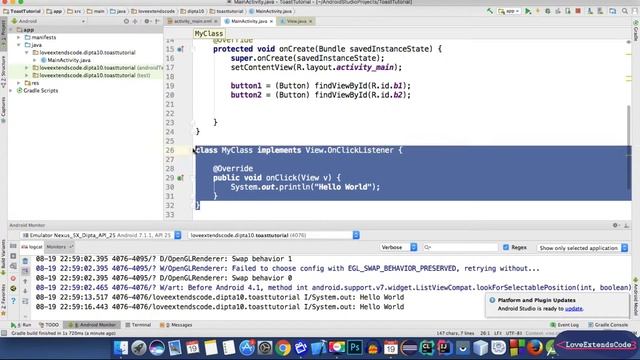Screen dimensions: 640x360
Task: Click the help question mark icon in monitor
Action: tap(13, 301)
